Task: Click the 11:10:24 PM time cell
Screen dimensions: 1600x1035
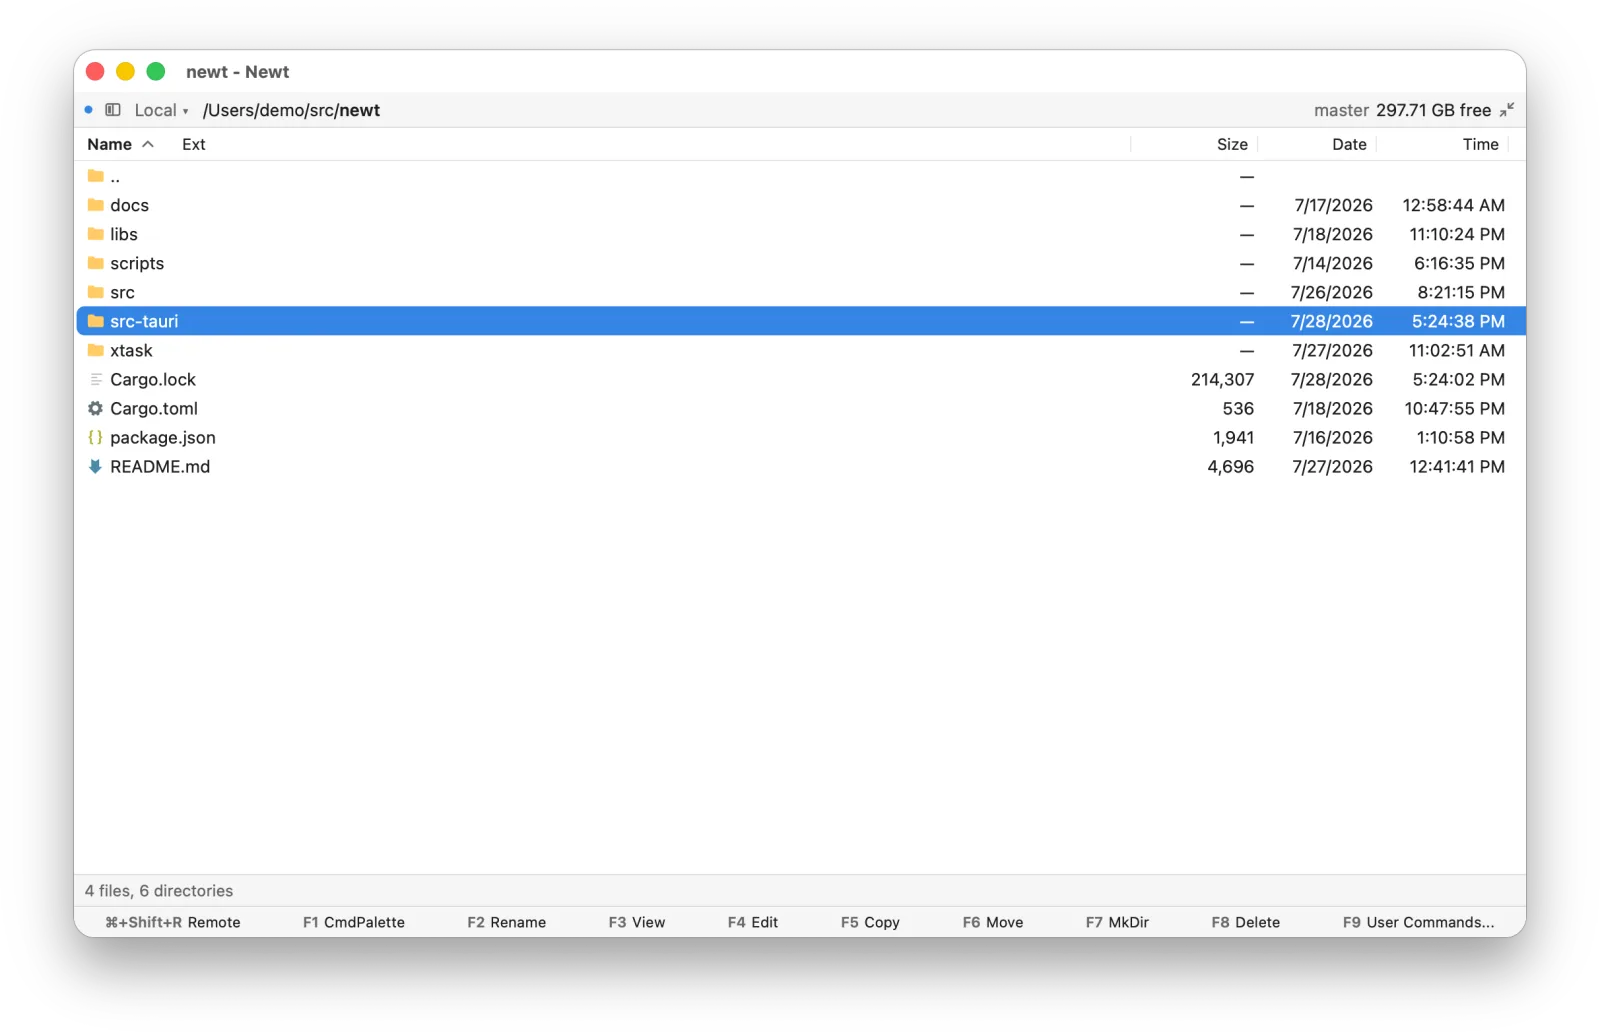Action: [1457, 234]
